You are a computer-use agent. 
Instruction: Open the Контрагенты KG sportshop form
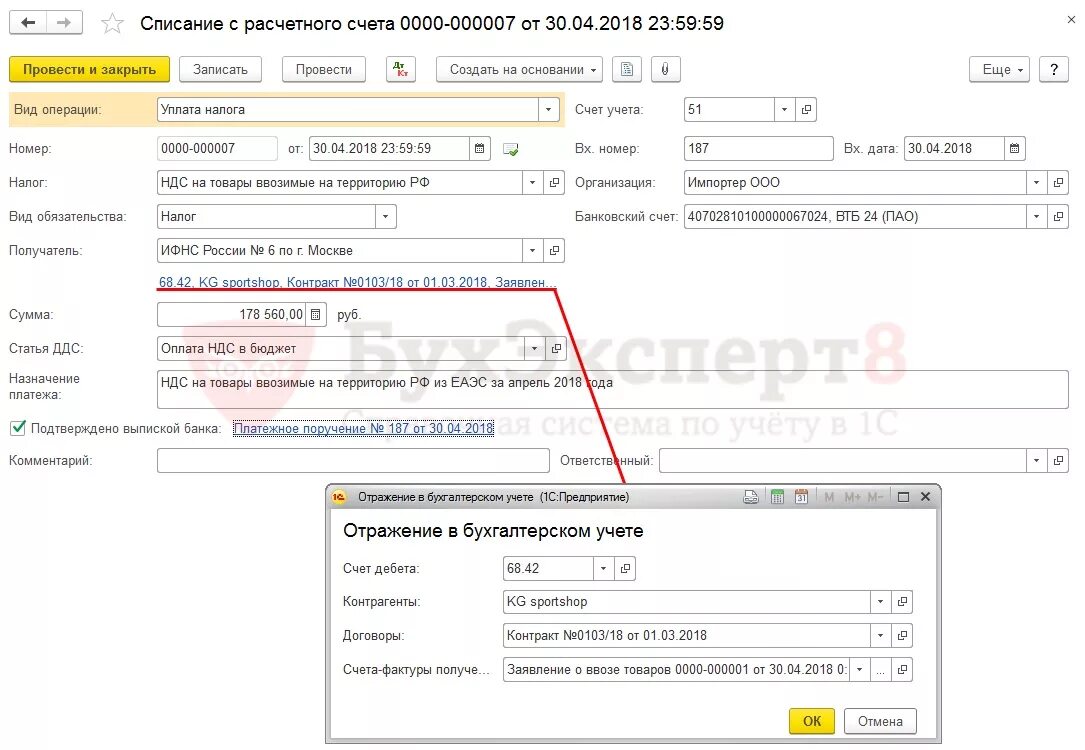coord(902,601)
